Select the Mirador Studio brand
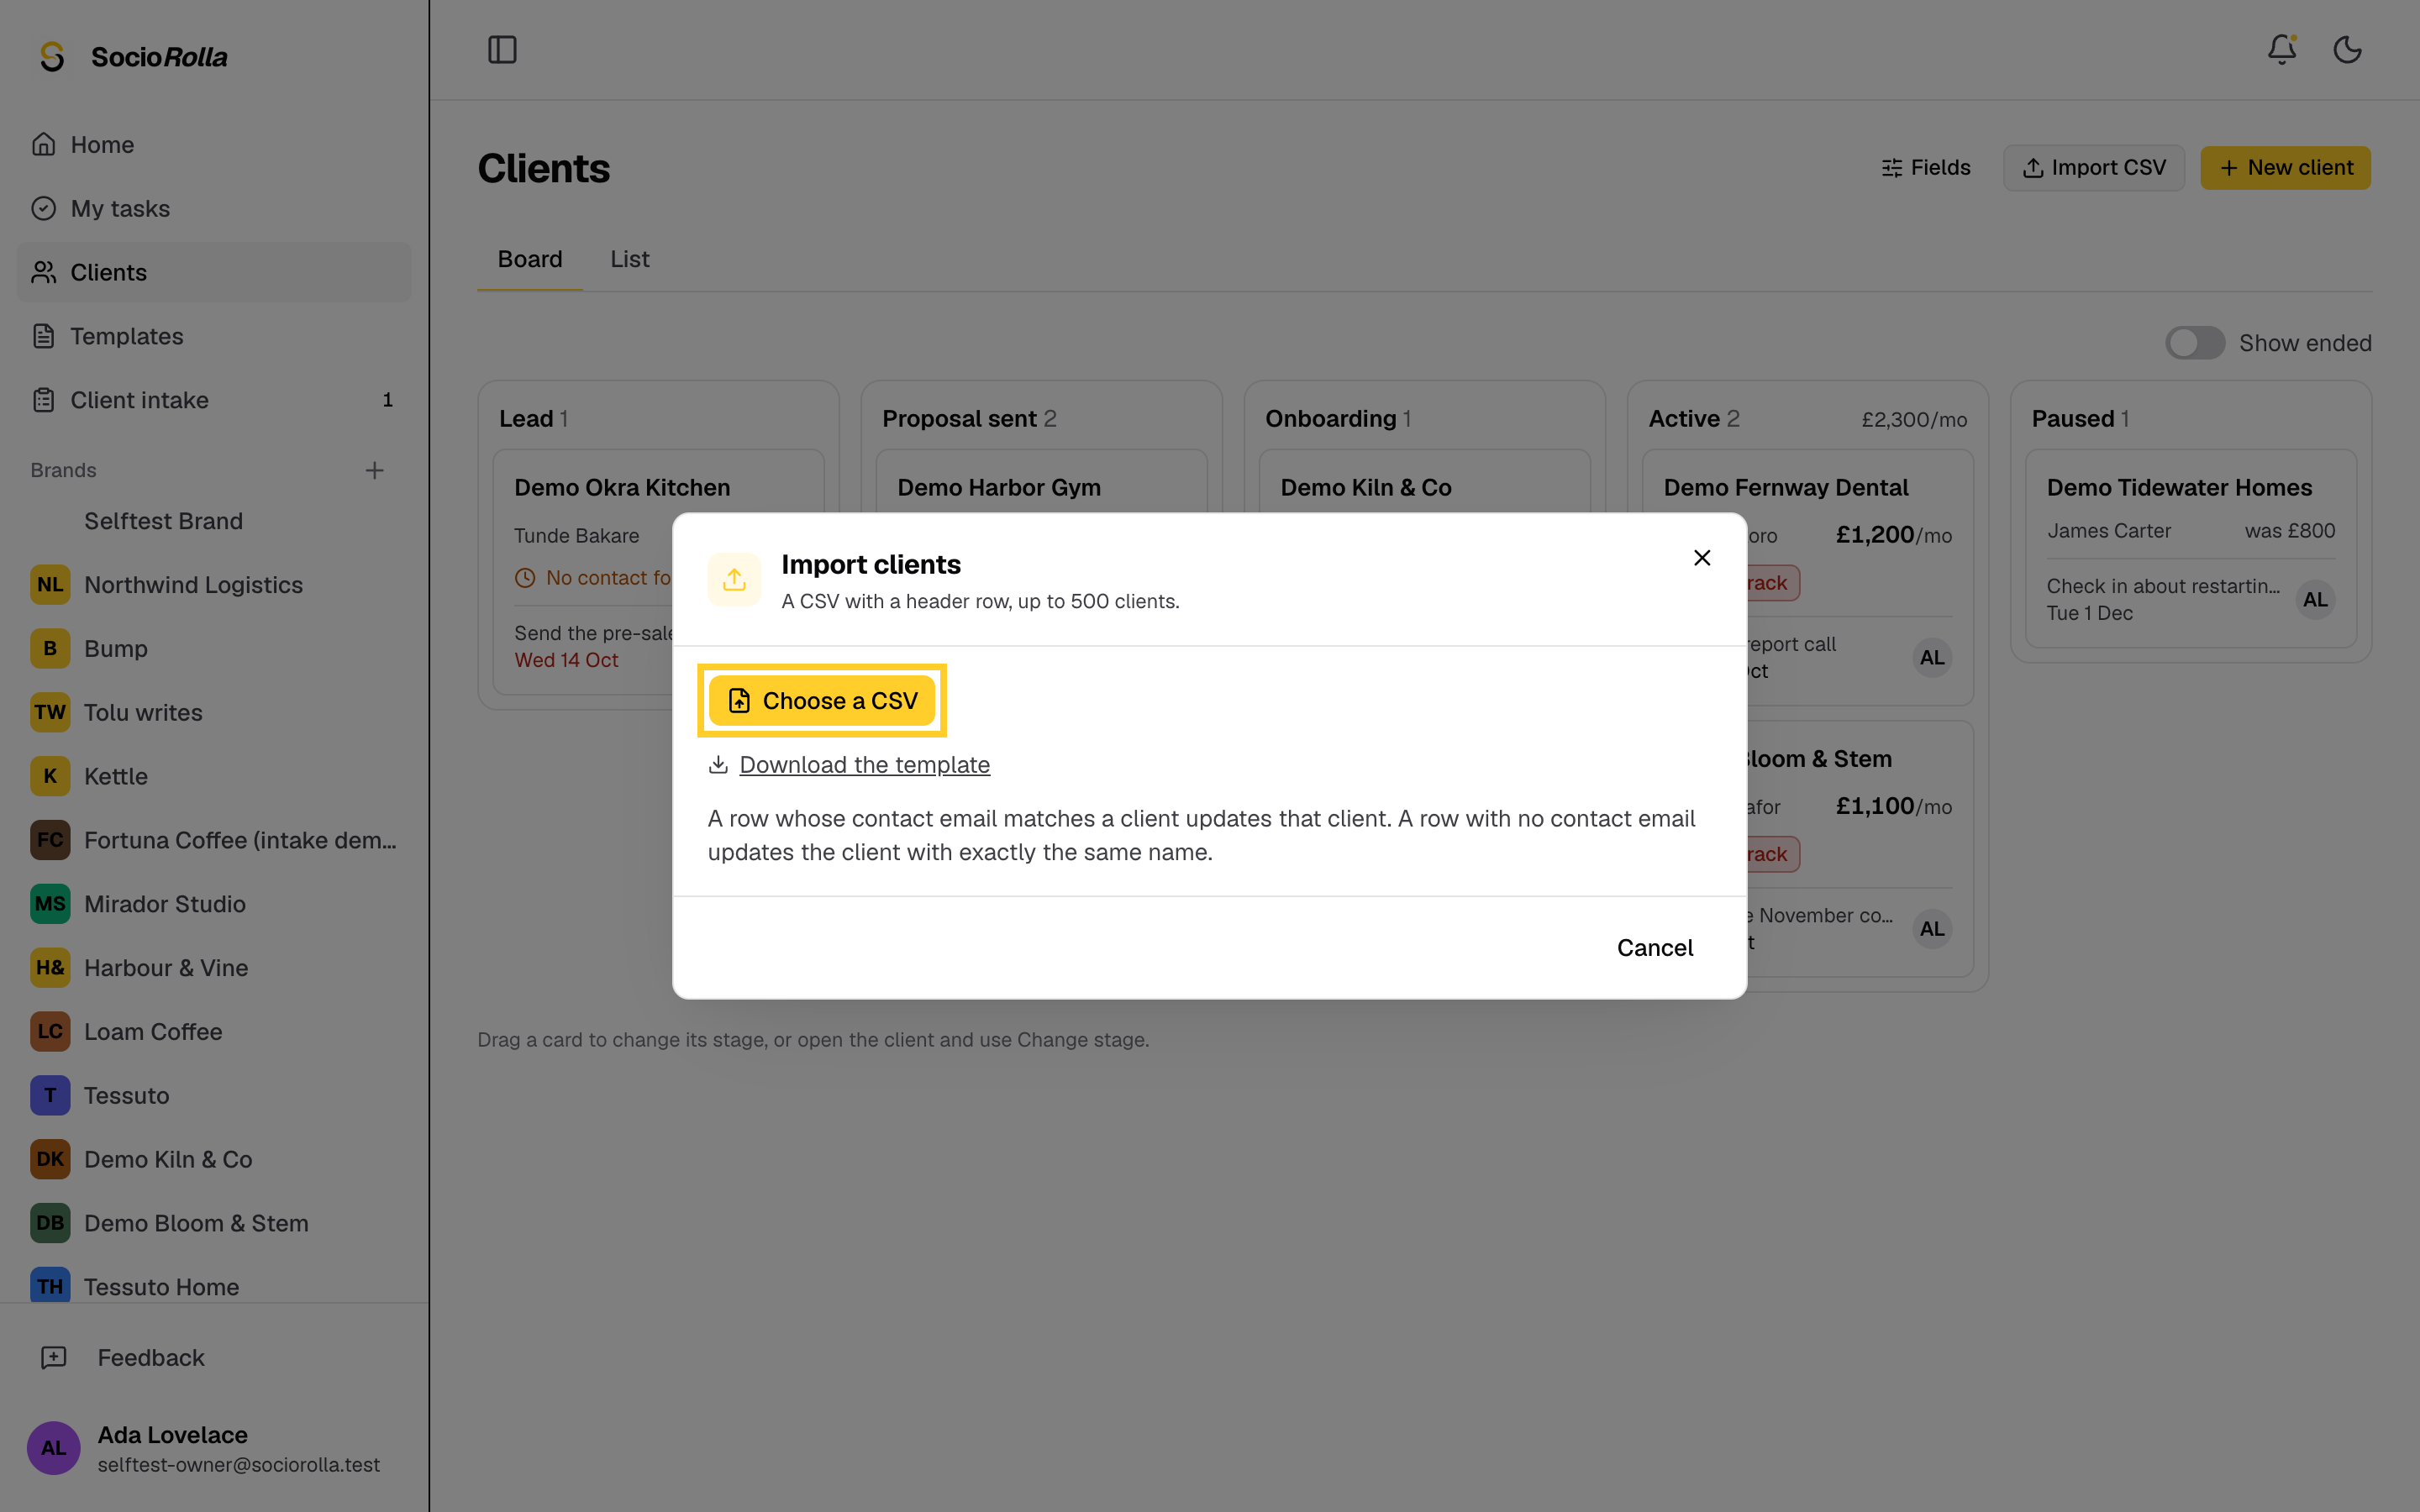Viewport: 2420px width, 1512px height. pyautogui.click(x=214, y=904)
